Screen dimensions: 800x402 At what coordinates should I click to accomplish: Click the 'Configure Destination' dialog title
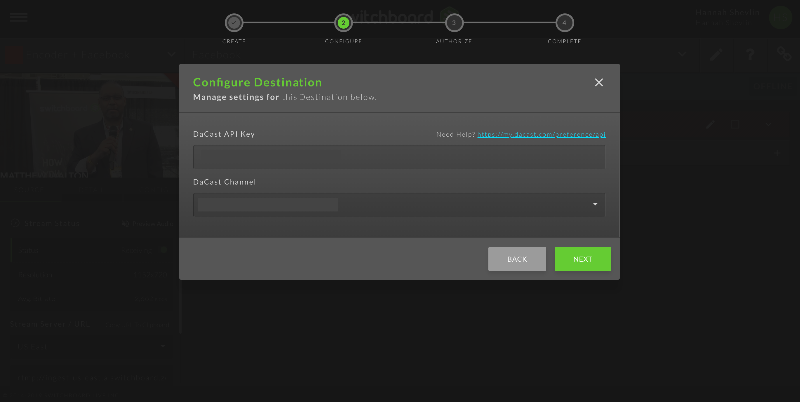(257, 82)
